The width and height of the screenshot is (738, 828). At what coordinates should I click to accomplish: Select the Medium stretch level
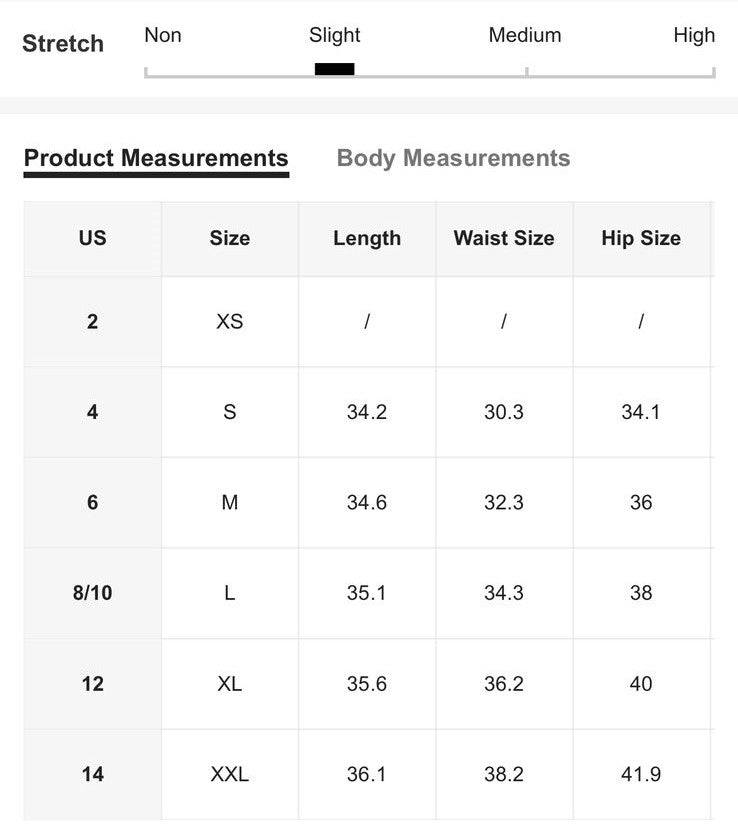point(524,36)
